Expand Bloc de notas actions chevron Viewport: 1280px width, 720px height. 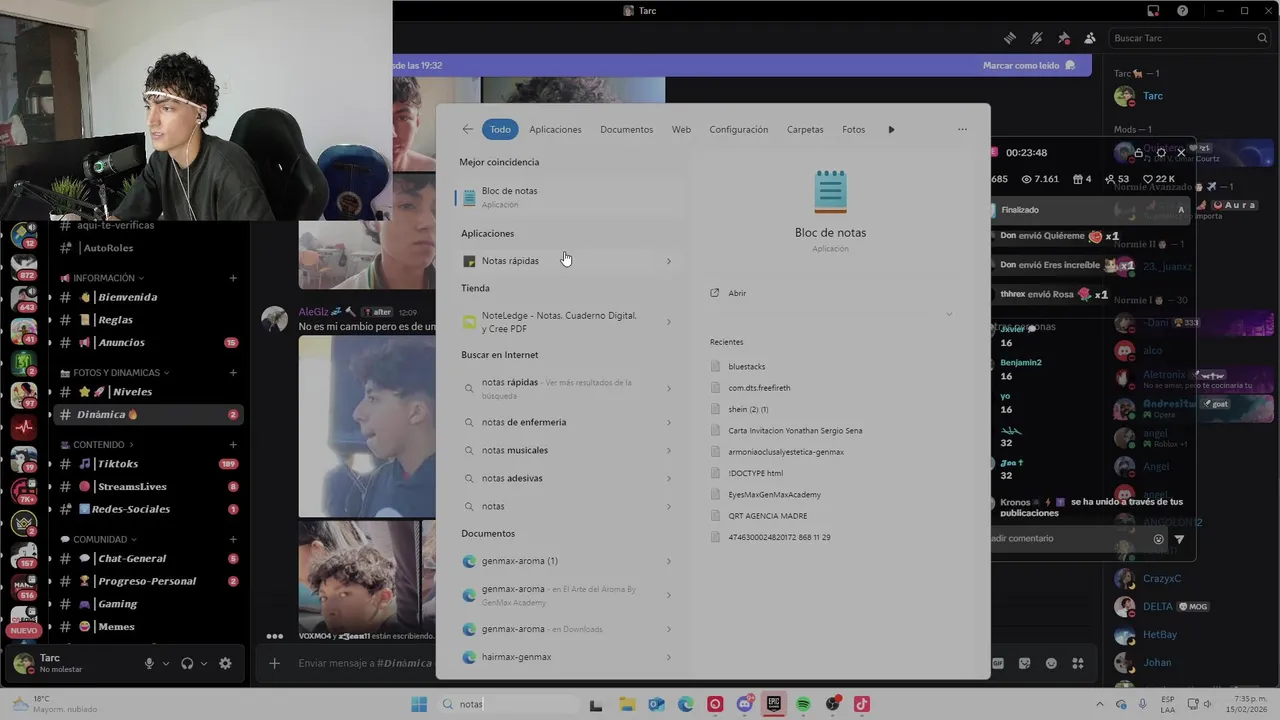pyautogui.click(x=949, y=314)
